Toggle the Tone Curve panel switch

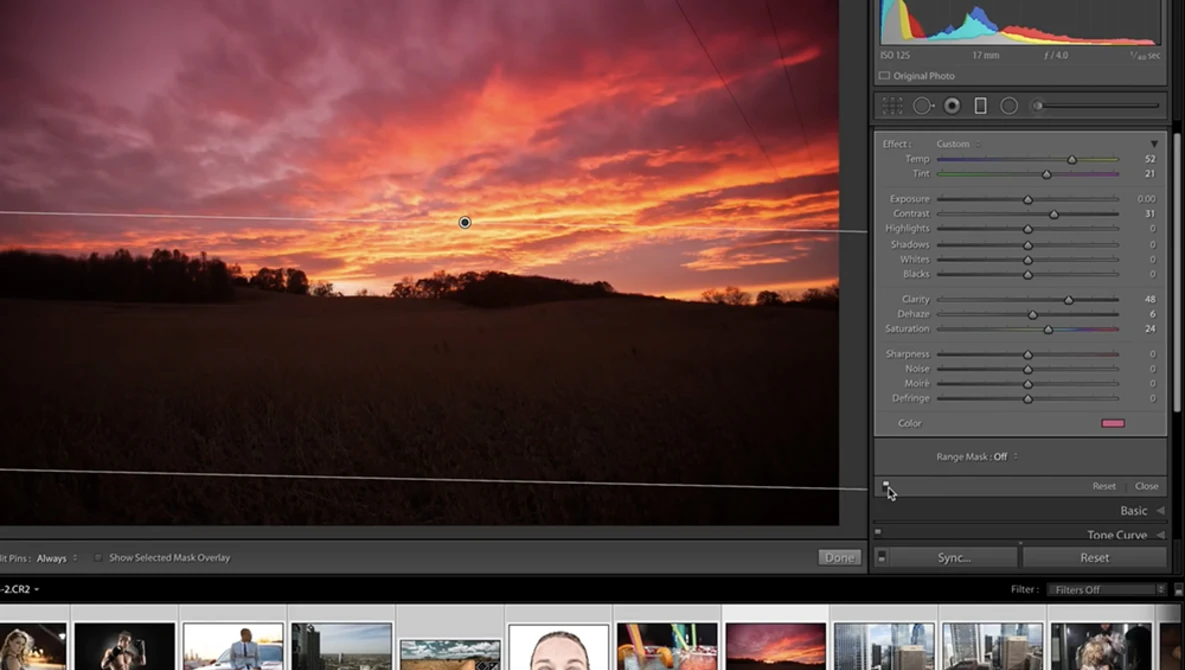(878, 532)
